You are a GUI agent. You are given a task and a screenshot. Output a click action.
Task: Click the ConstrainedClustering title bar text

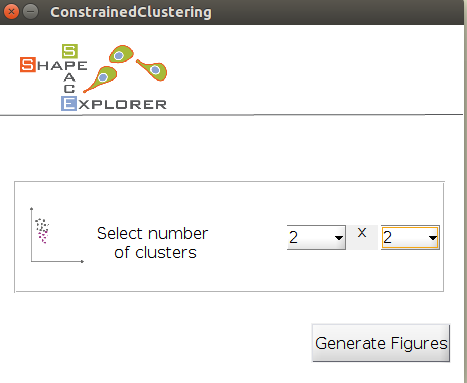tap(131, 12)
